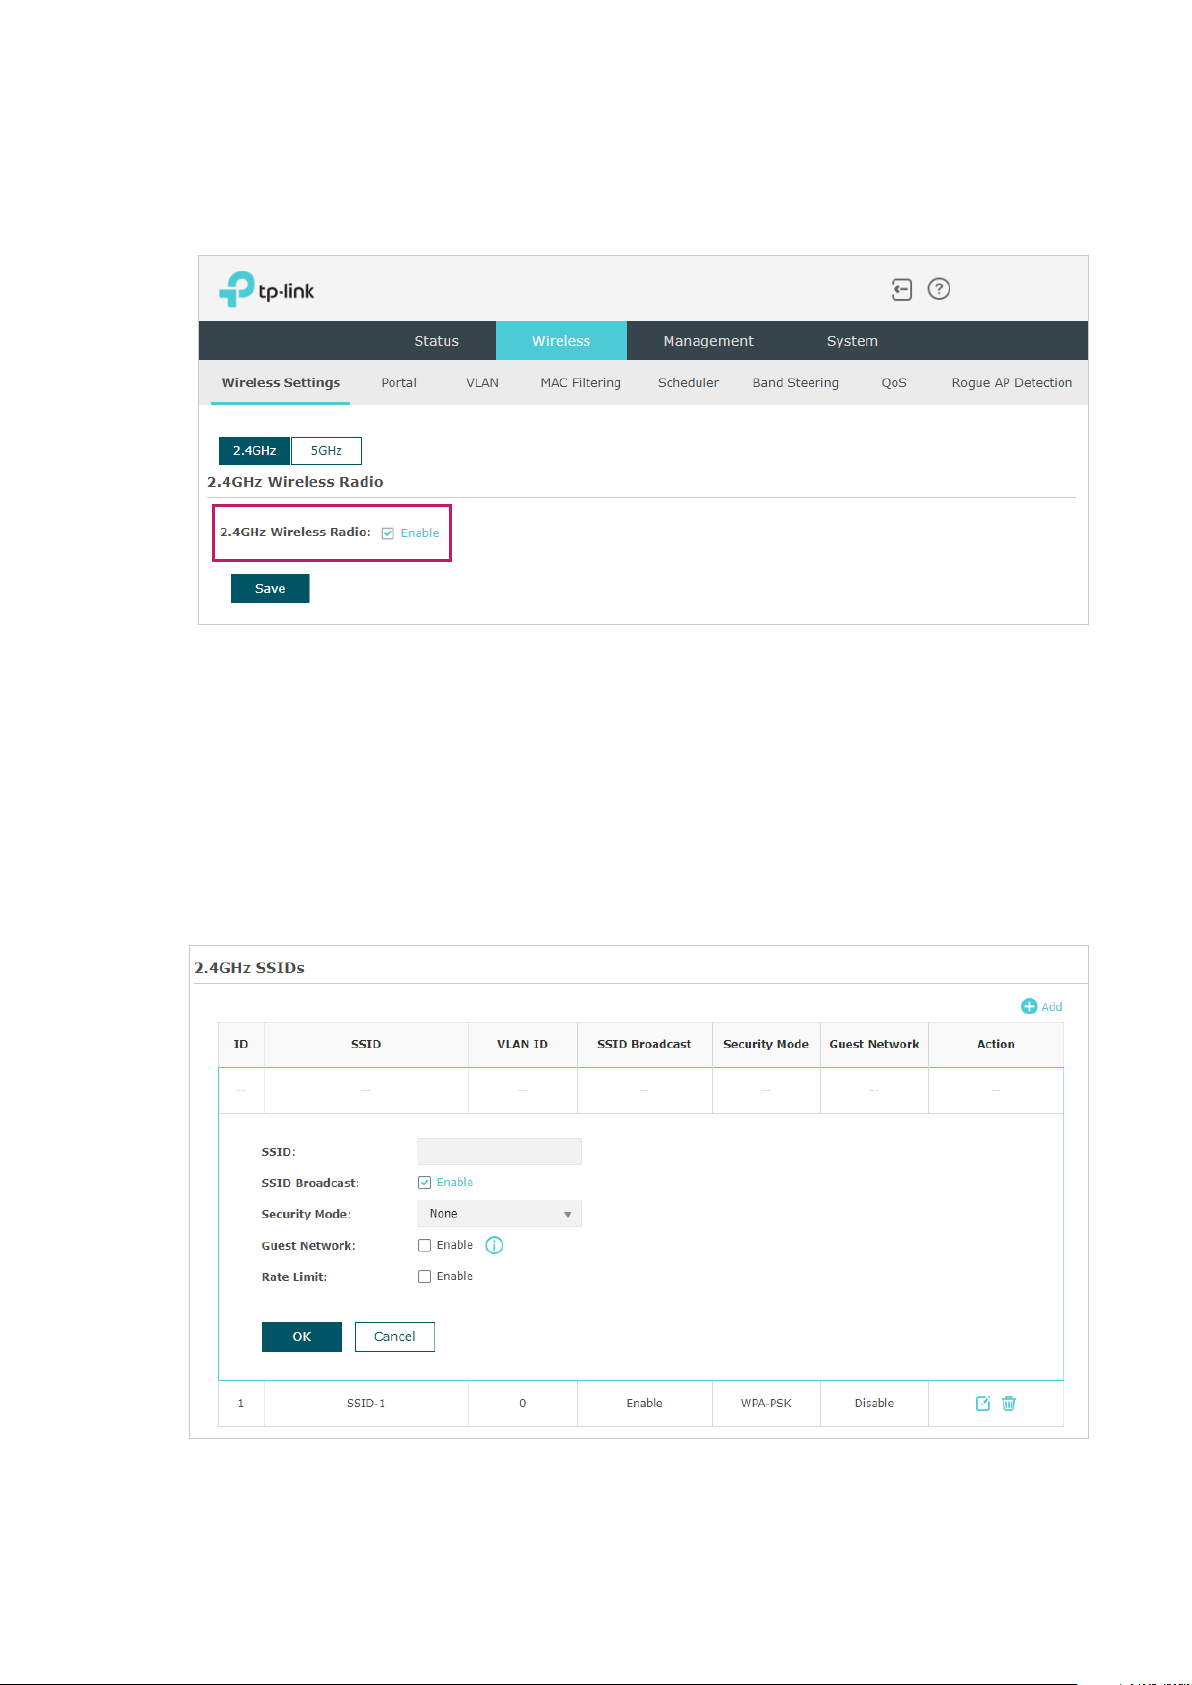
Task: Select the MAC Filtering sub-tab
Action: click(x=580, y=383)
